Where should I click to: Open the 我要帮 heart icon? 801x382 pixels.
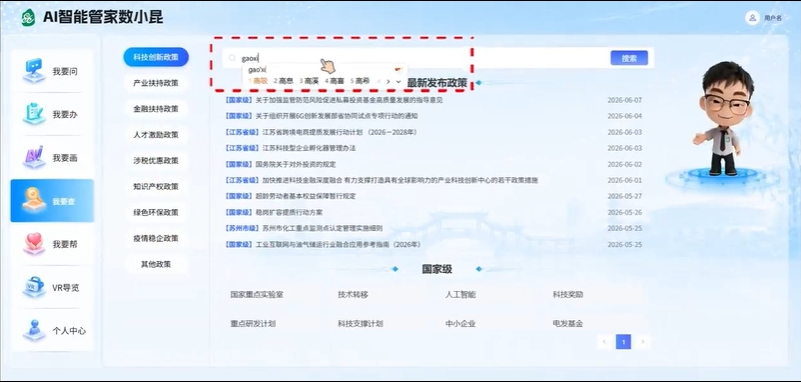click(x=34, y=244)
